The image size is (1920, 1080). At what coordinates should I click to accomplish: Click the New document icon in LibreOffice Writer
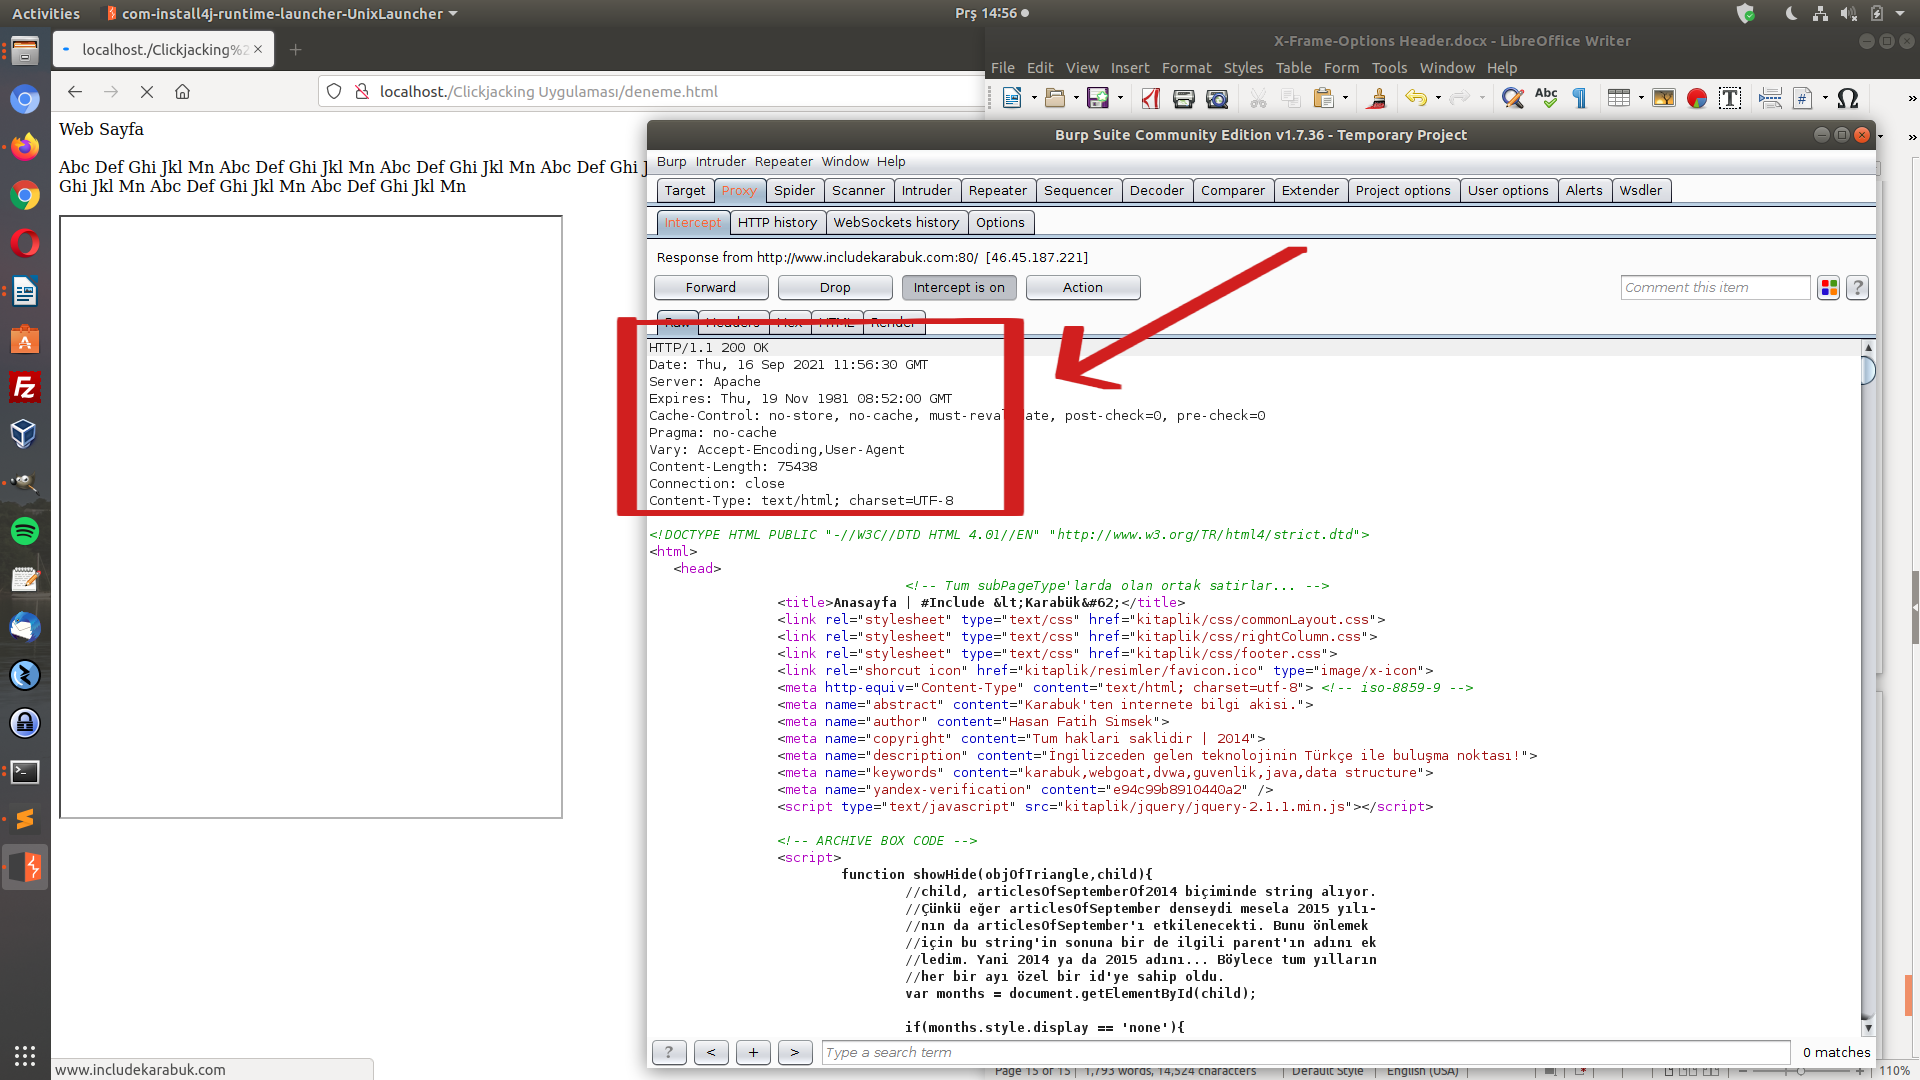pyautogui.click(x=1011, y=98)
